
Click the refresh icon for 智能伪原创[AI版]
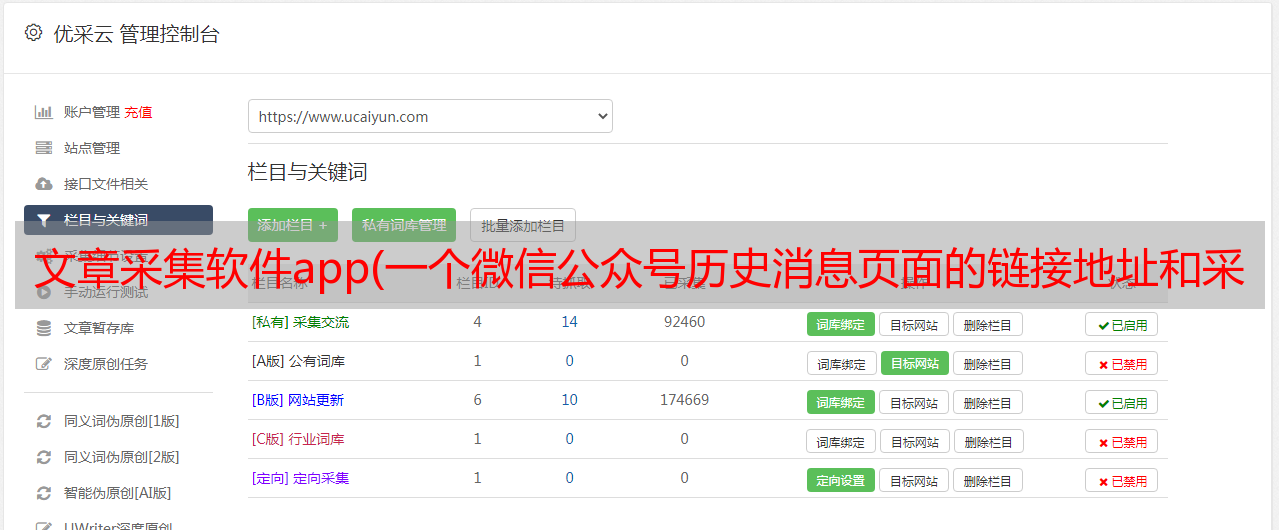coord(43,493)
